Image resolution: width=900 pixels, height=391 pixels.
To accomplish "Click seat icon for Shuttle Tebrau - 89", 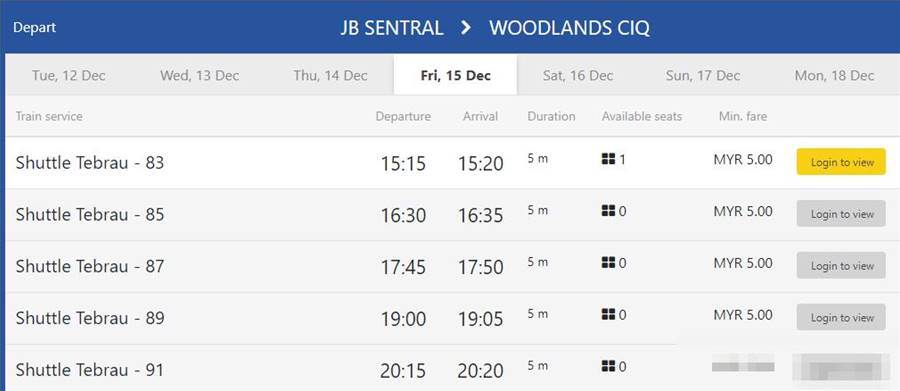I will [x=608, y=314].
